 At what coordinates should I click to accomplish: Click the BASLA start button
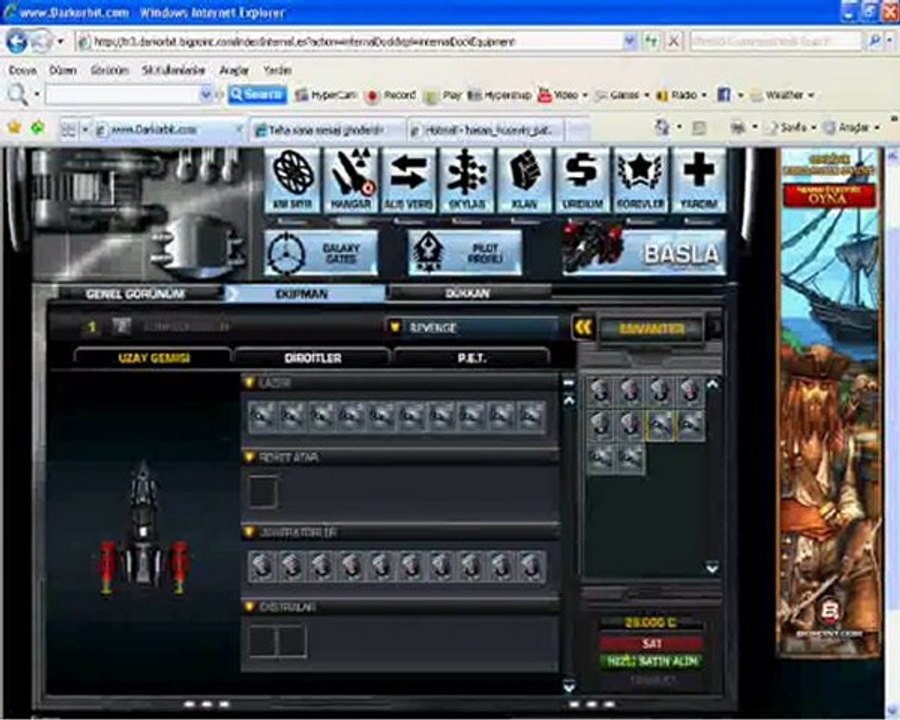[644, 253]
